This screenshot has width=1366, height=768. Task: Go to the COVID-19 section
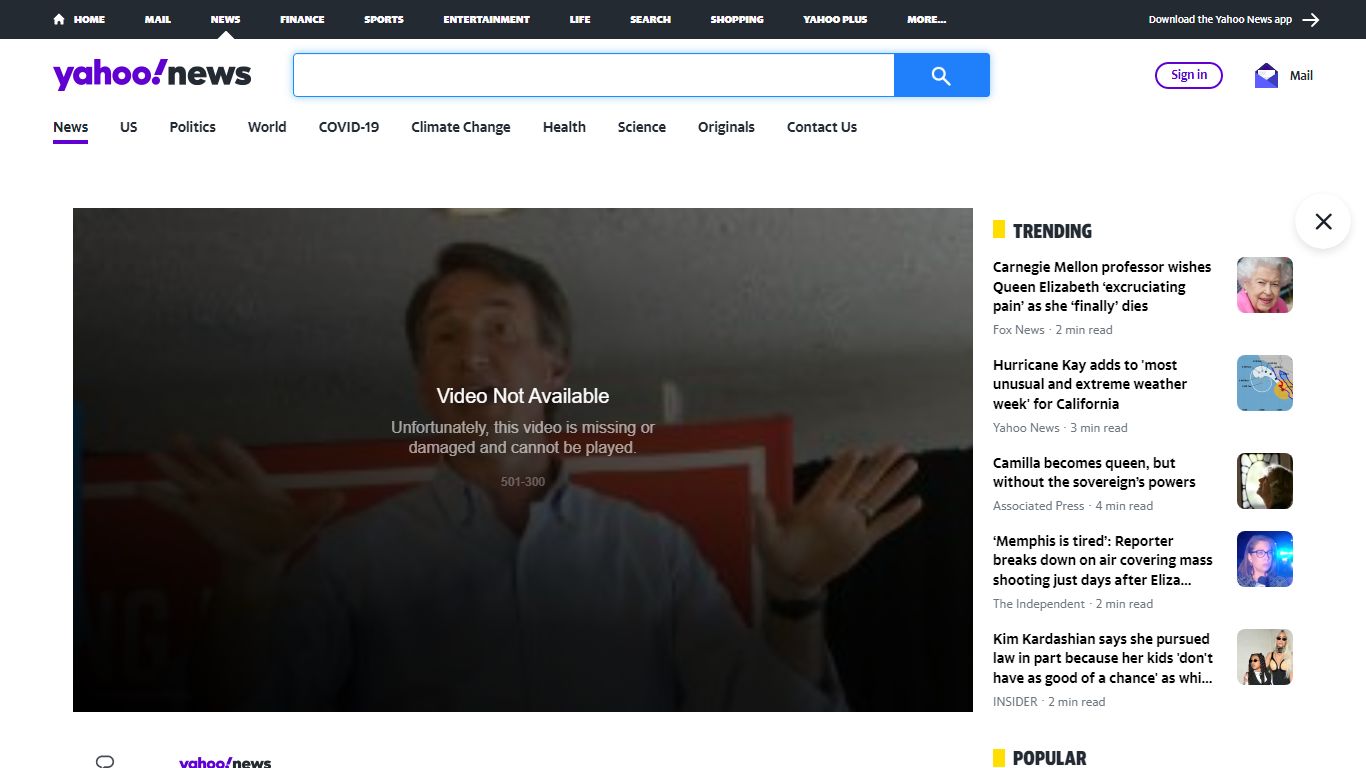(x=349, y=127)
